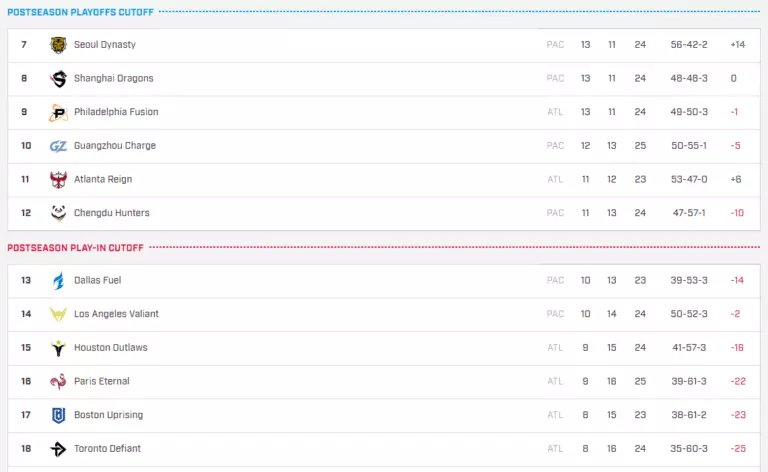The height and width of the screenshot is (472, 768).
Task: Open the Guangzhou Charge team name
Action: point(115,146)
